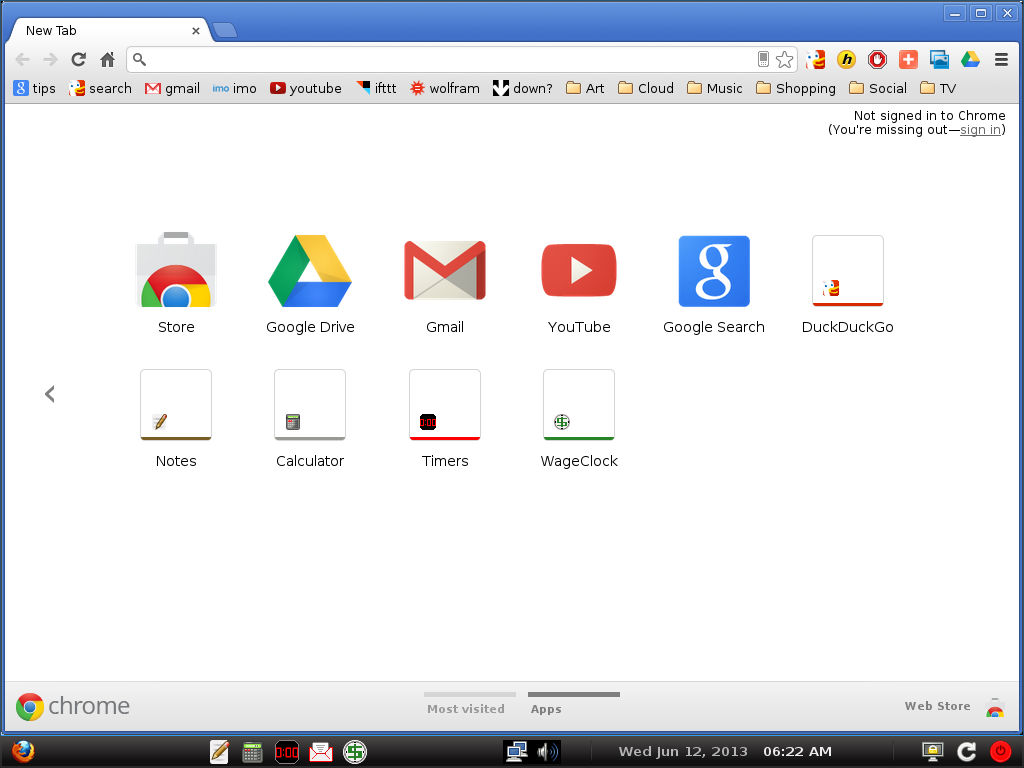The image size is (1024, 768).
Task: Click the network icon in system tray
Action: (x=517, y=752)
